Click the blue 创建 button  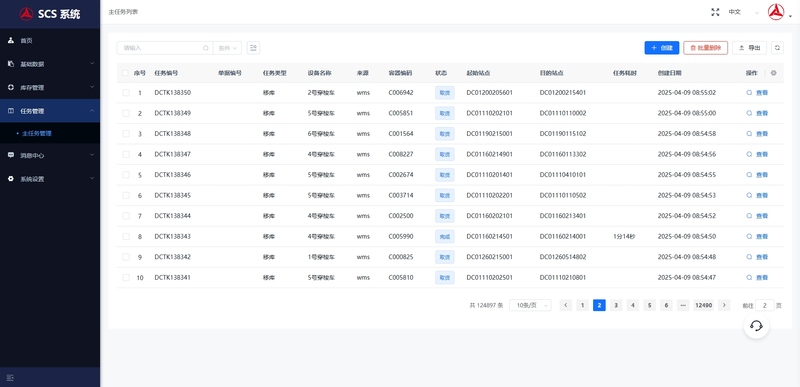[662, 48]
